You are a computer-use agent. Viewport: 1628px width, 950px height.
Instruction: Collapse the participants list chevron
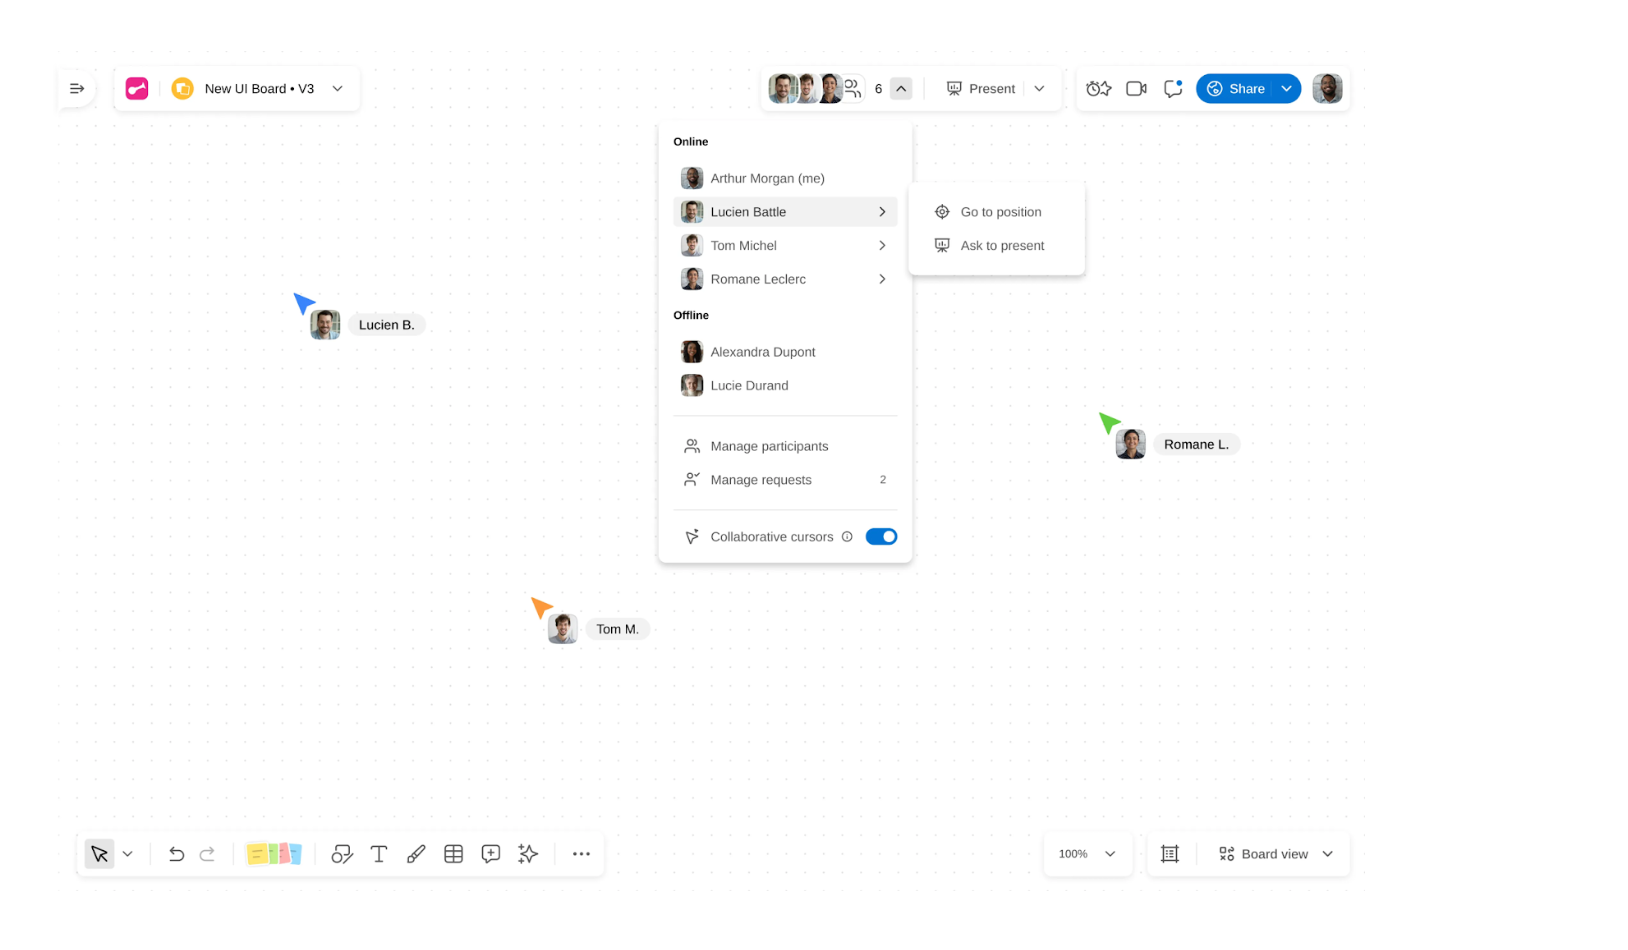tap(901, 89)
